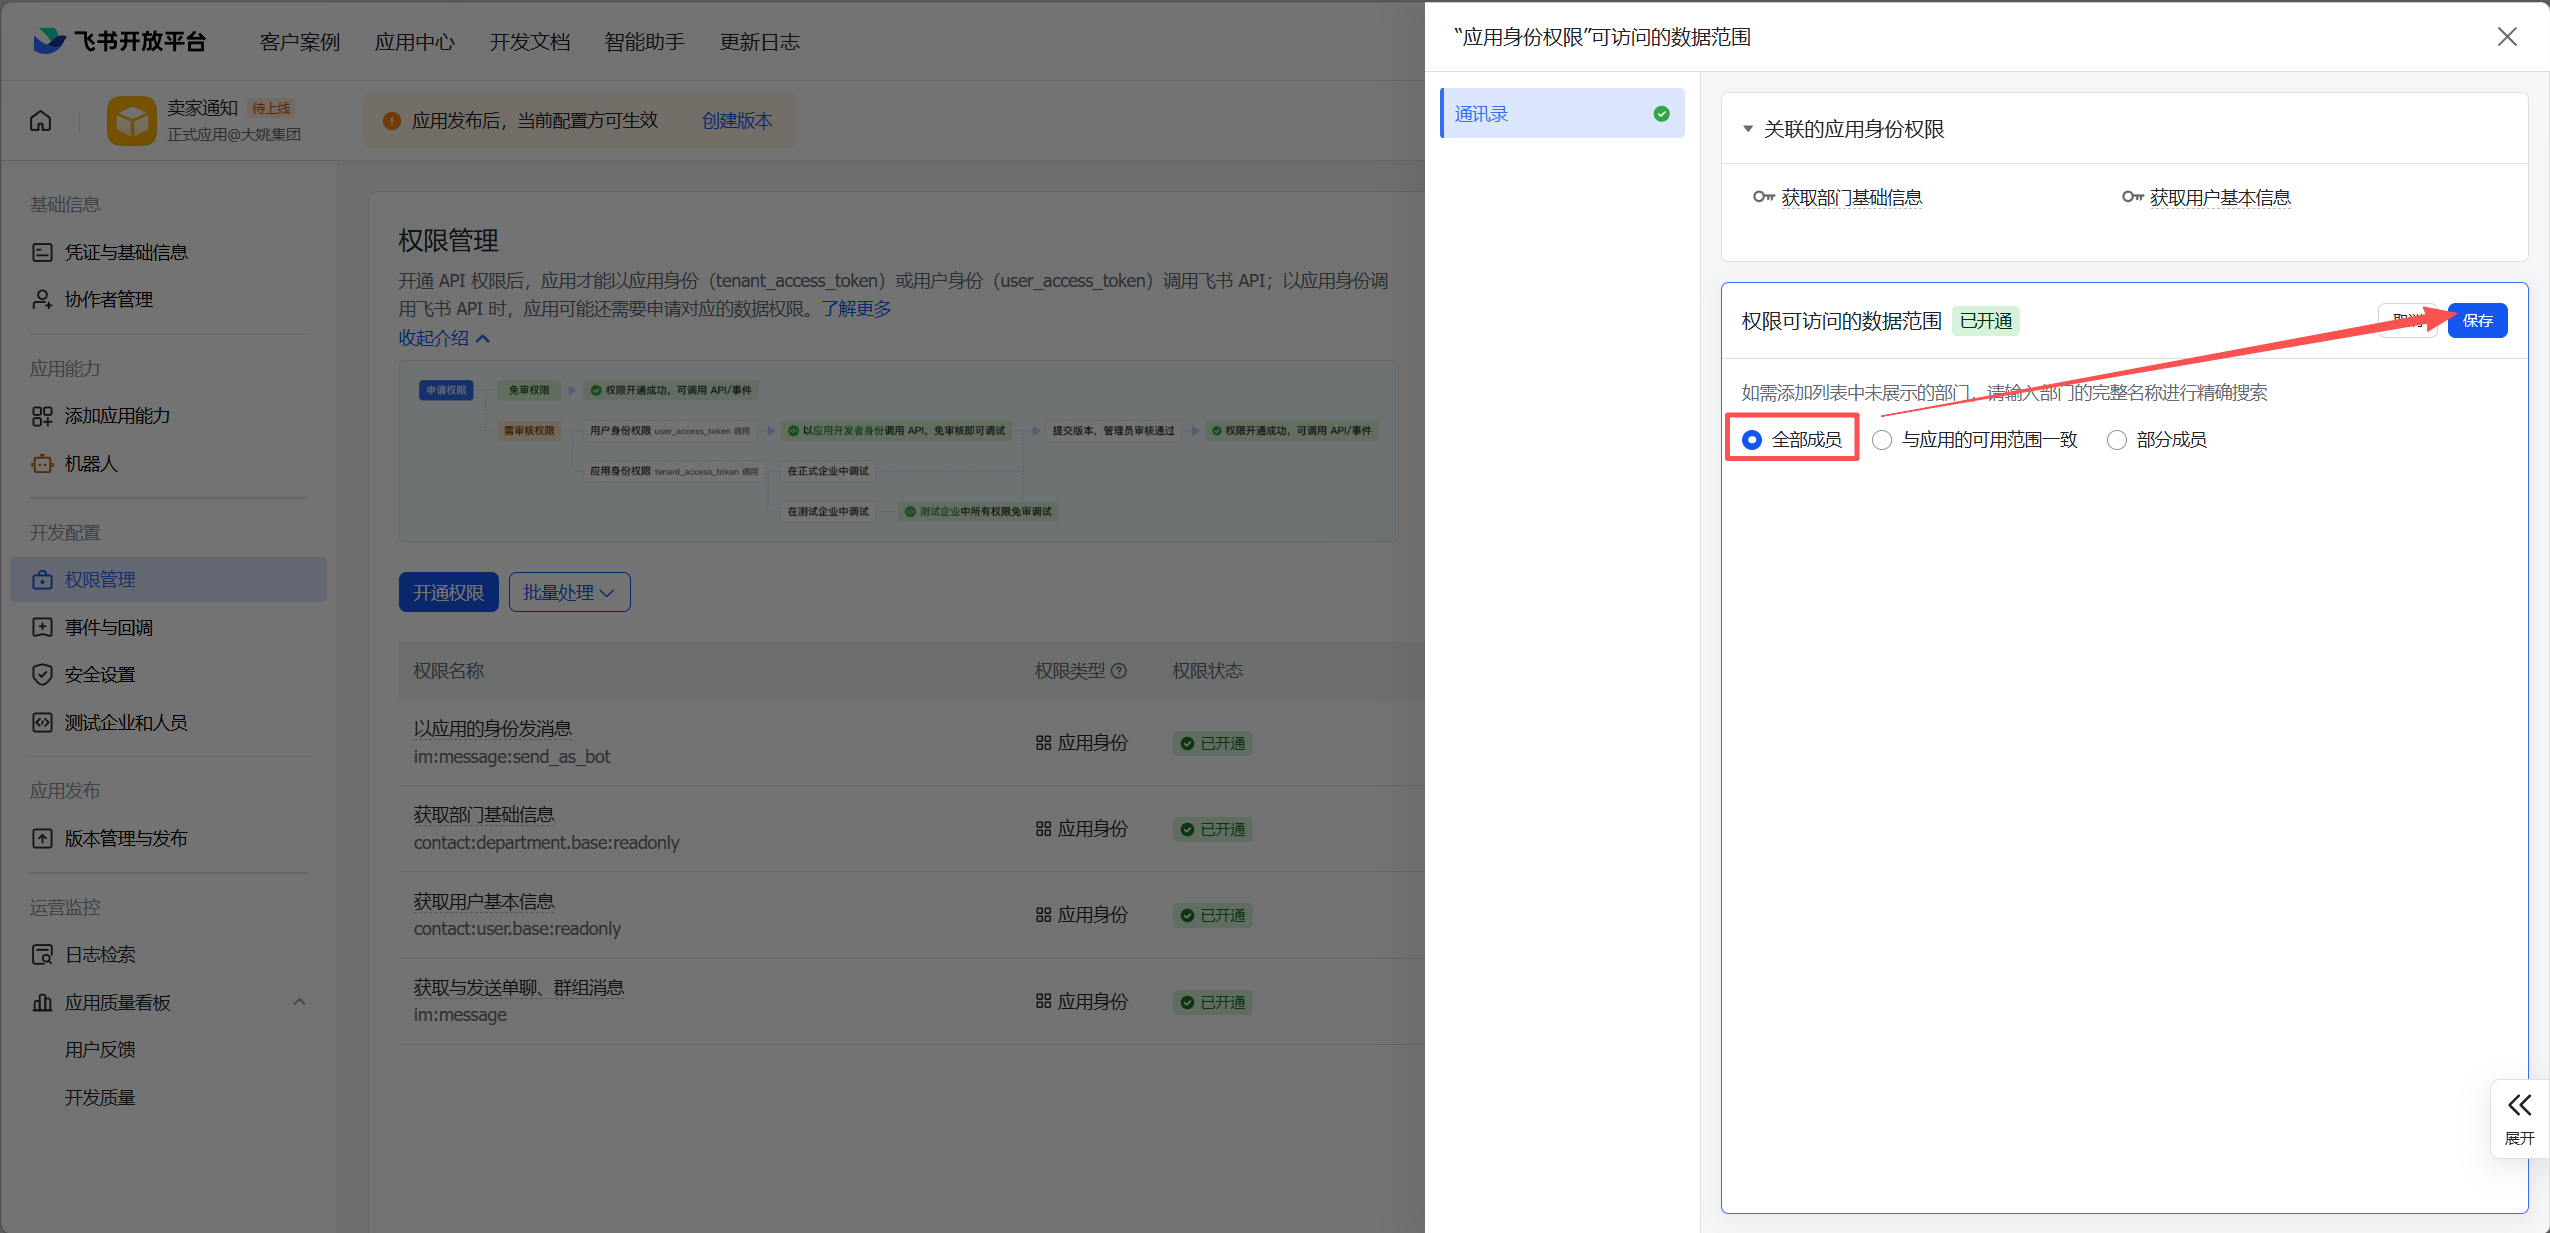
Task: Select the 全部成员 radio button
Action: (x=1752, y=440)
